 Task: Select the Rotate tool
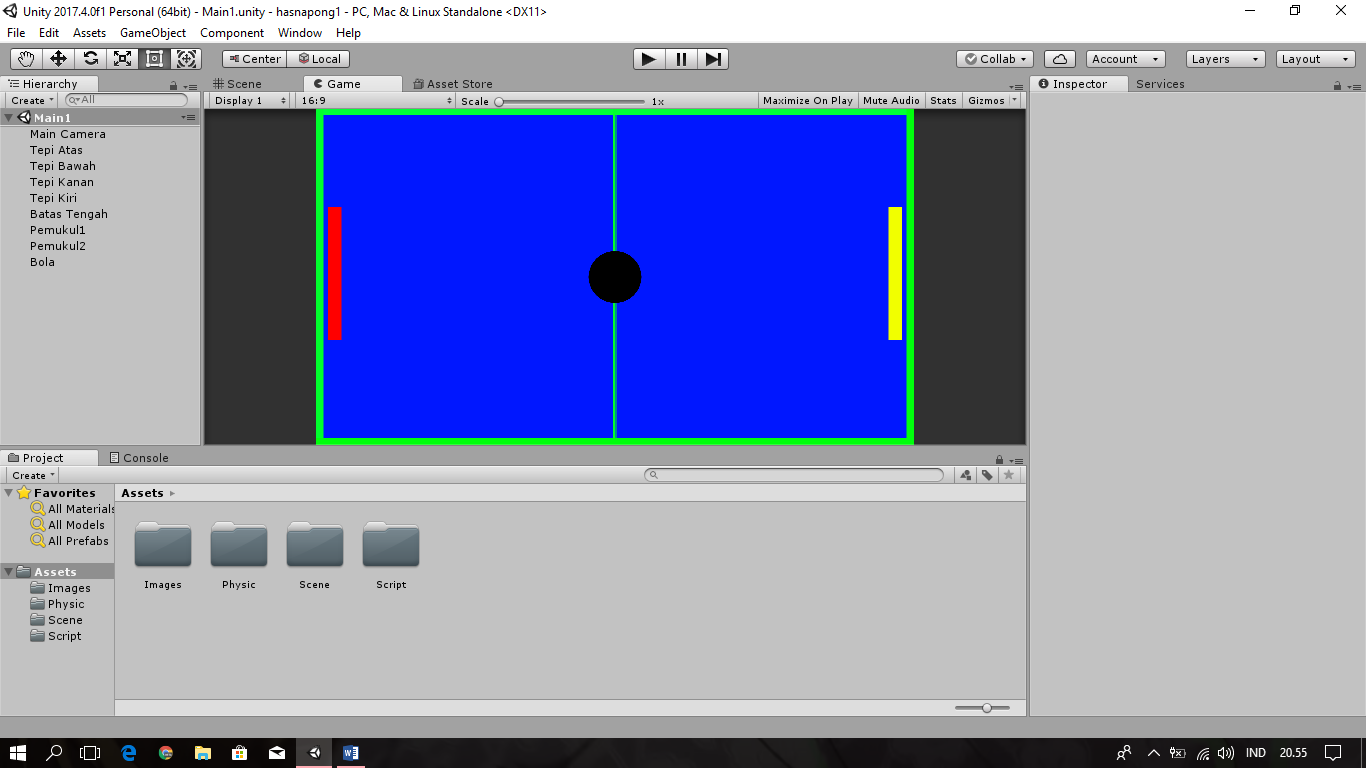pos(90,59)
